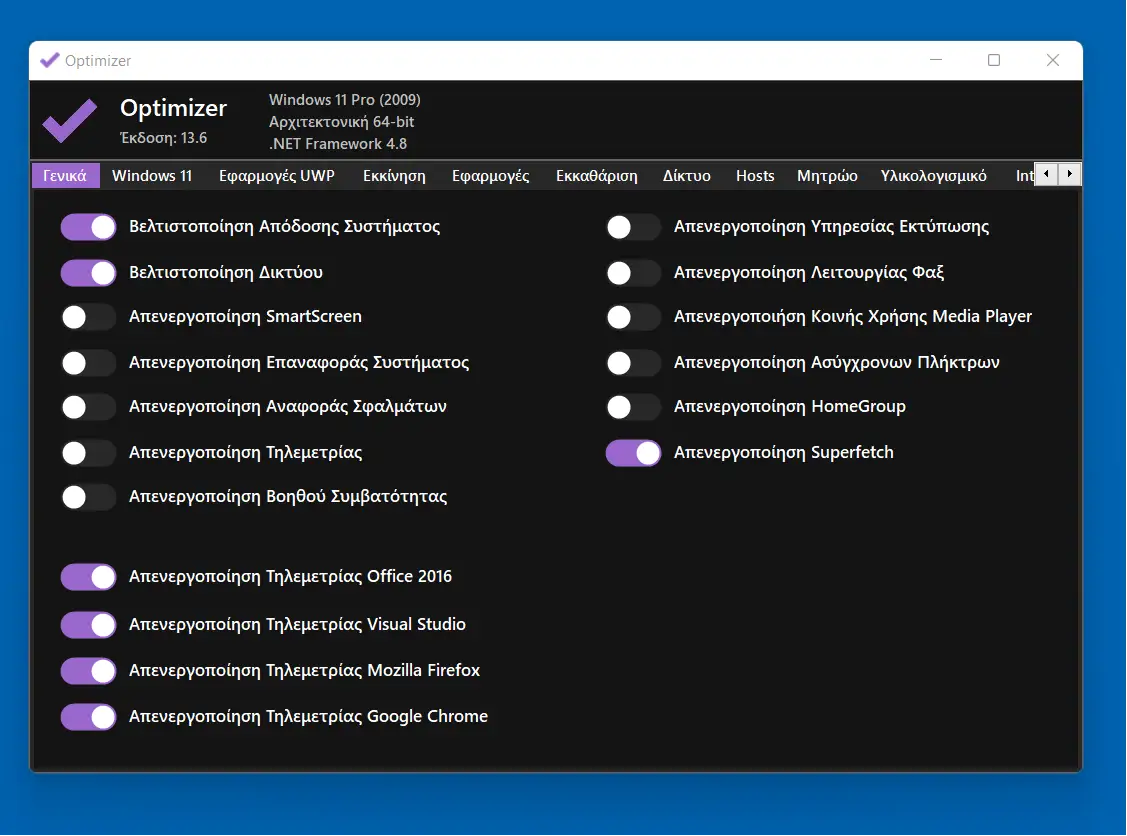Image resolution: width=1127 pixels, height=836 pixels.
Task: Toggle Τηλεμετρίας Google Chrome switch
Action: 88,717
